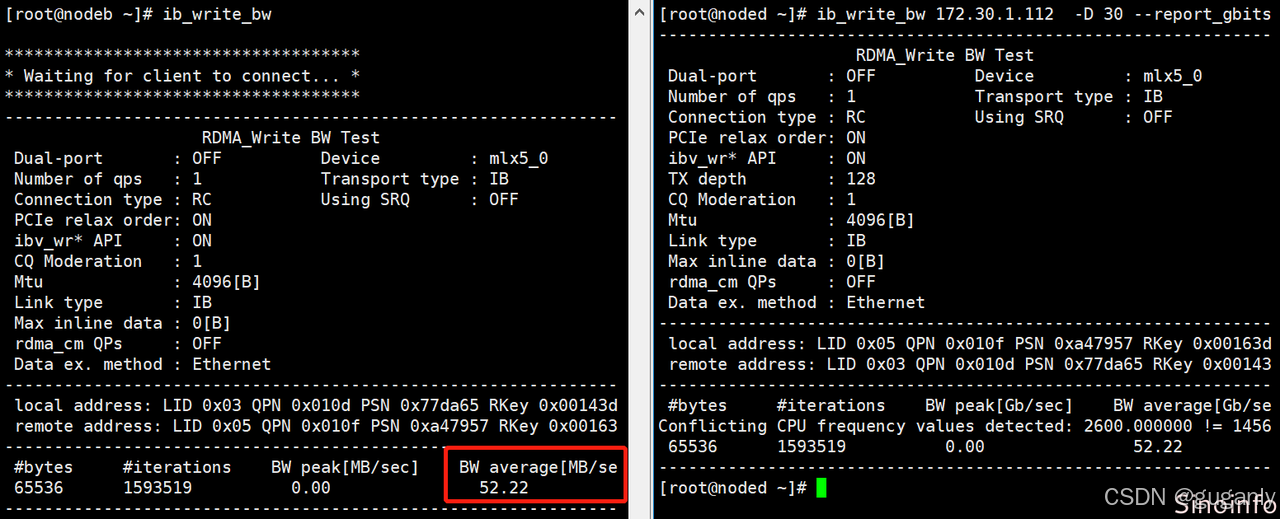Select 65536 bytes value in noded terminal

(x=693, y=446)
